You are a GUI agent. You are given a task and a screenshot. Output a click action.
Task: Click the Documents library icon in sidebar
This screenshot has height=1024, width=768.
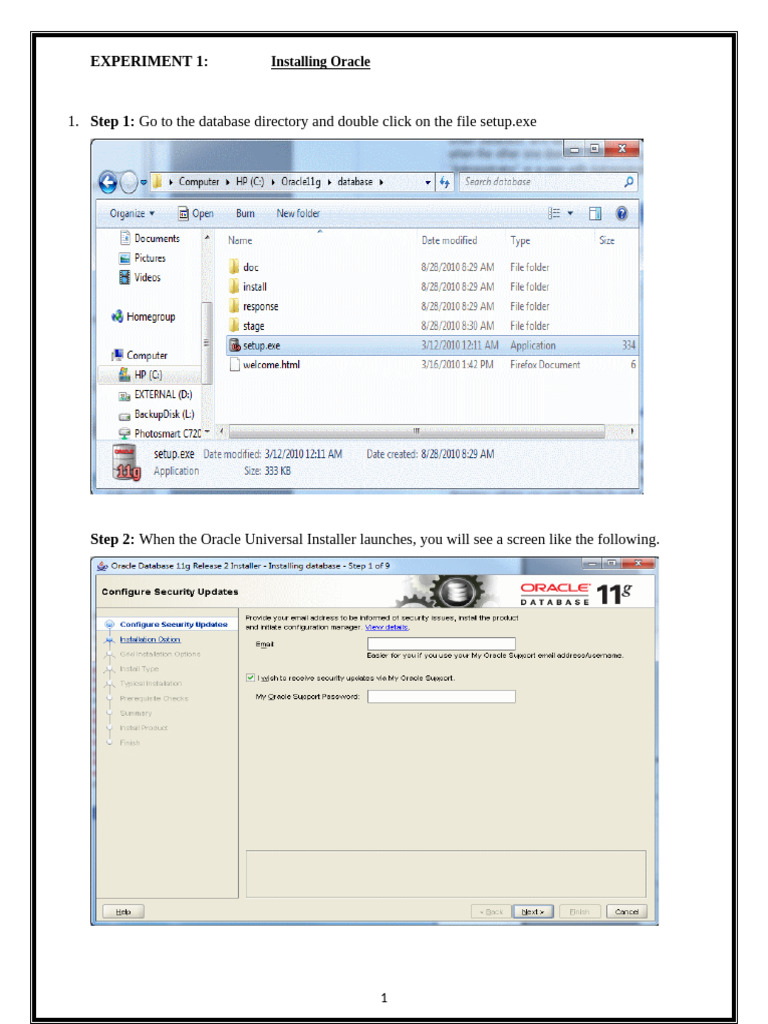coord(125,238)
